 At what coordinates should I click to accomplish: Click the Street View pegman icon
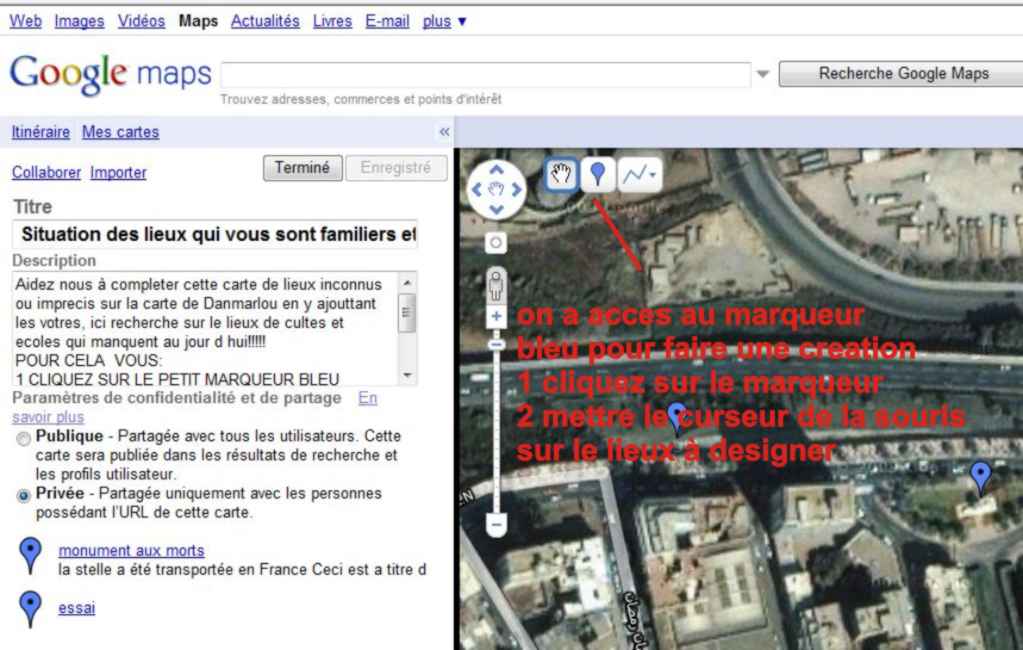click(x=497, y=285)
